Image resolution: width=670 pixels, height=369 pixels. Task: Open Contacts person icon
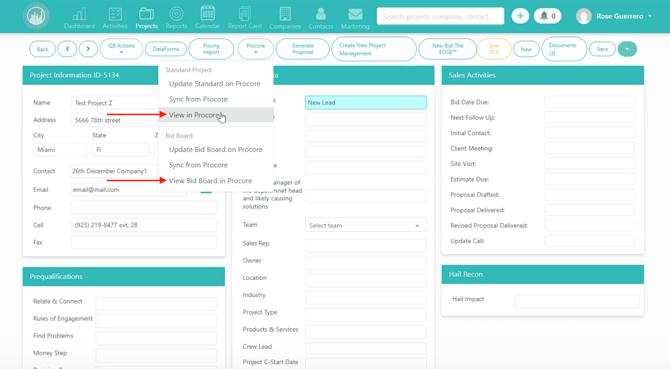pos(320,18)
